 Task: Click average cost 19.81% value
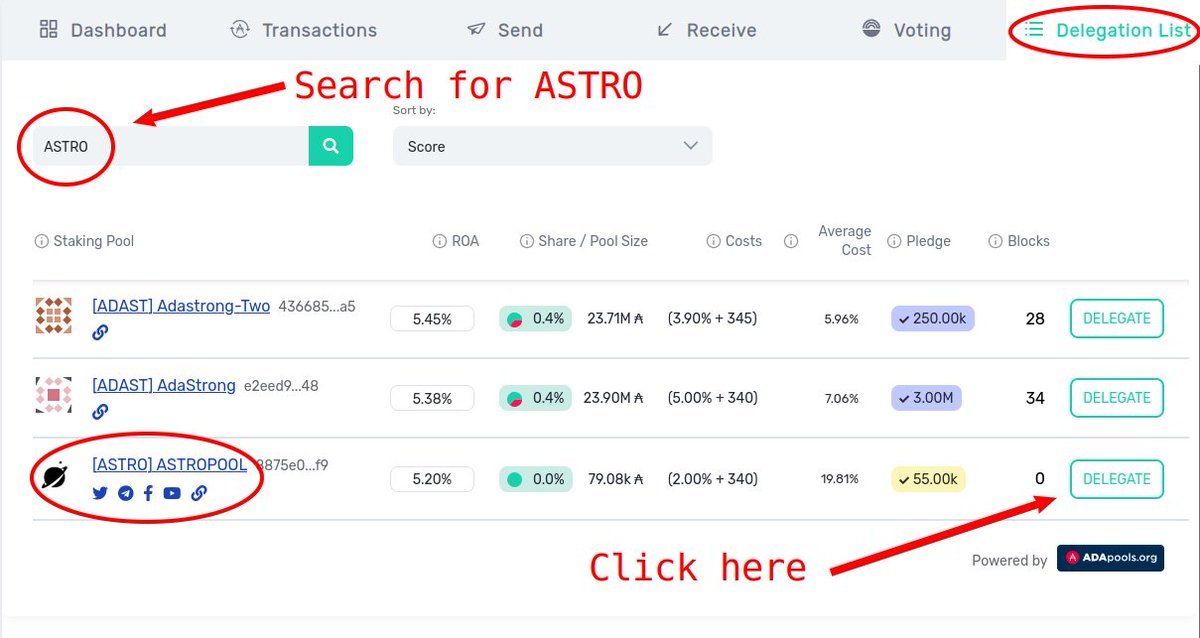(840, 479)
